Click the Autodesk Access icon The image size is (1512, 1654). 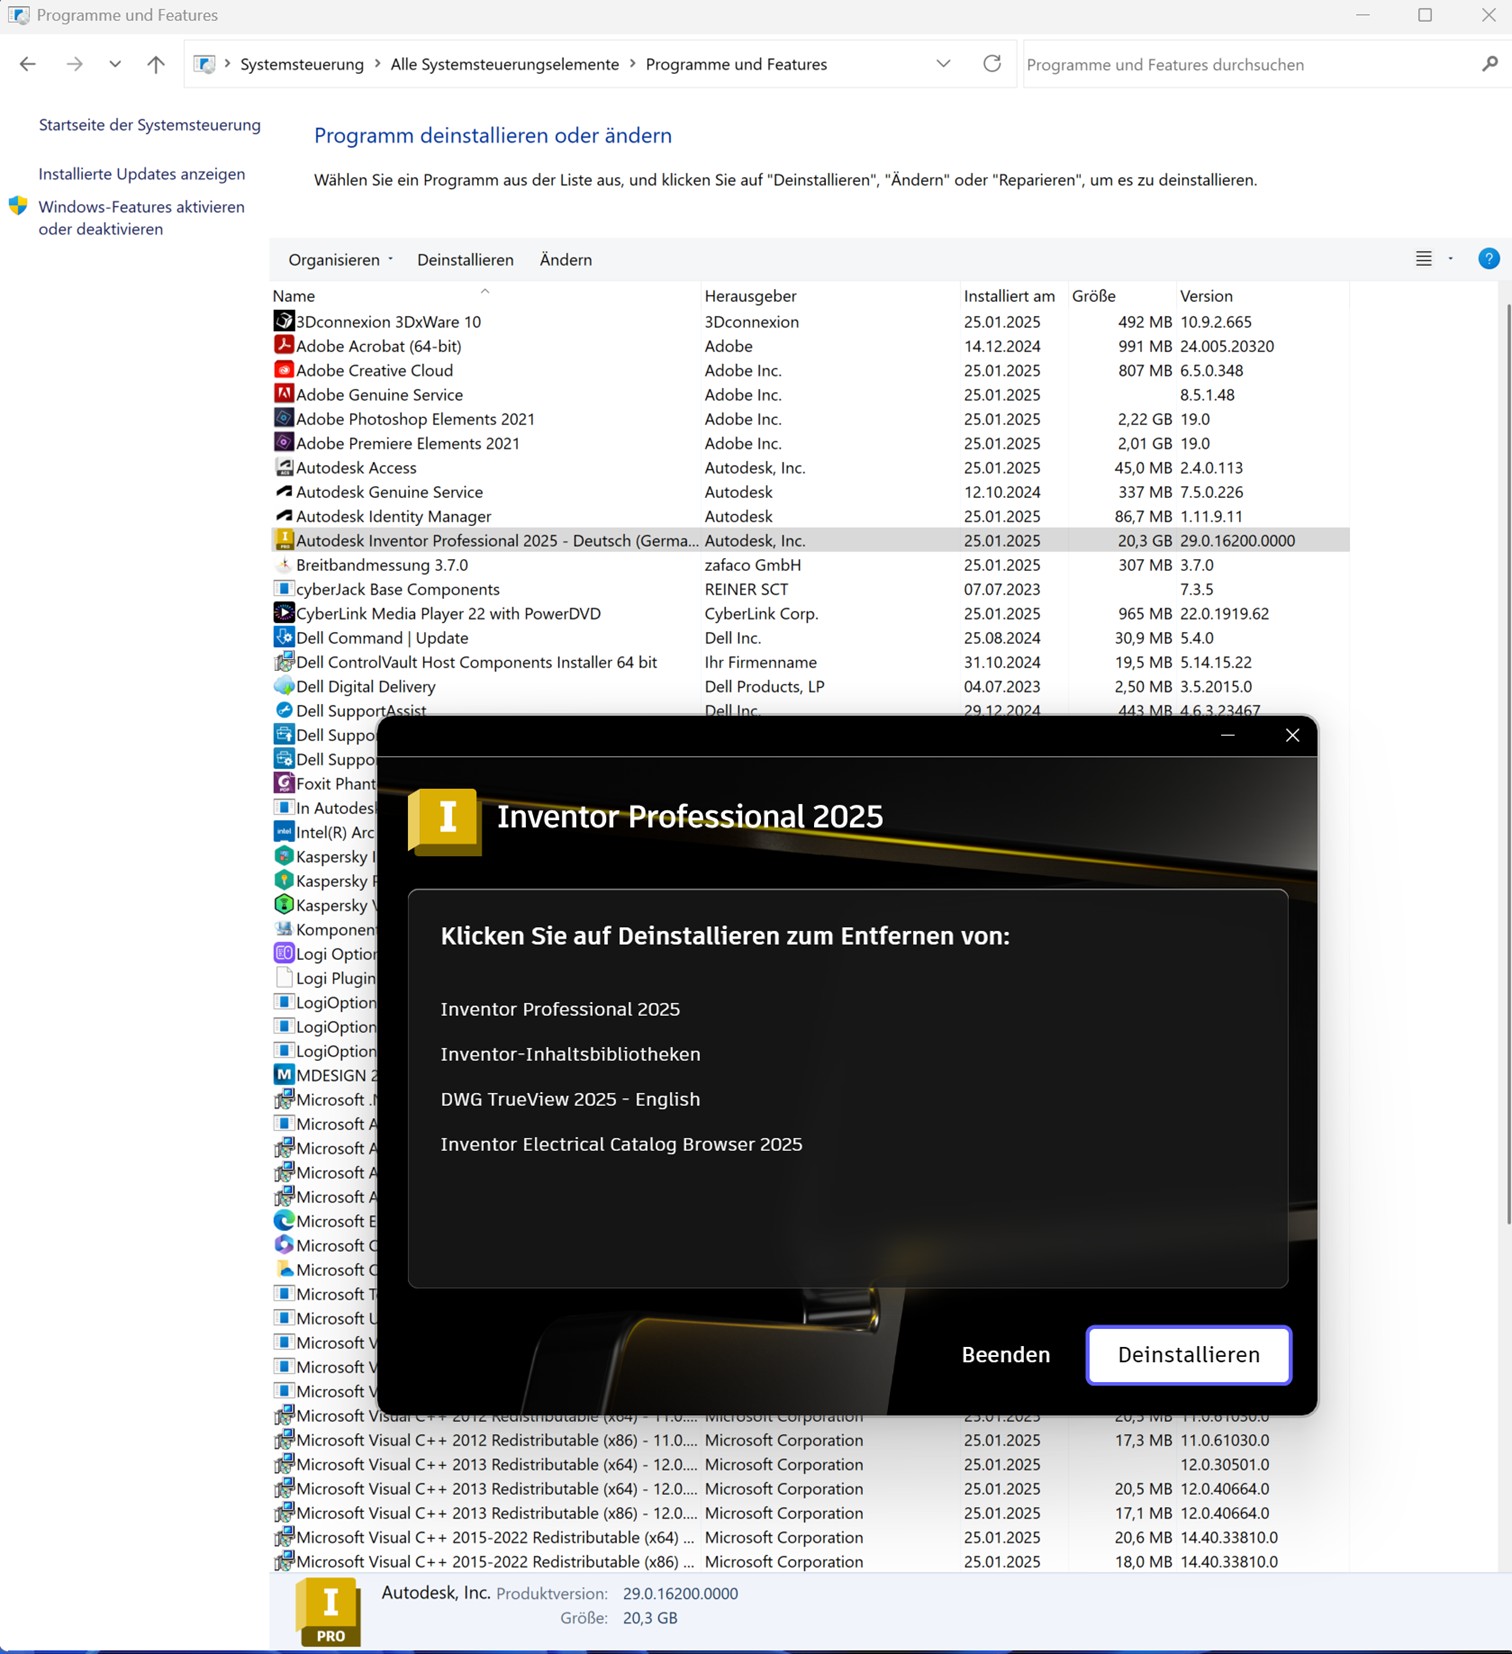point(284,467)
